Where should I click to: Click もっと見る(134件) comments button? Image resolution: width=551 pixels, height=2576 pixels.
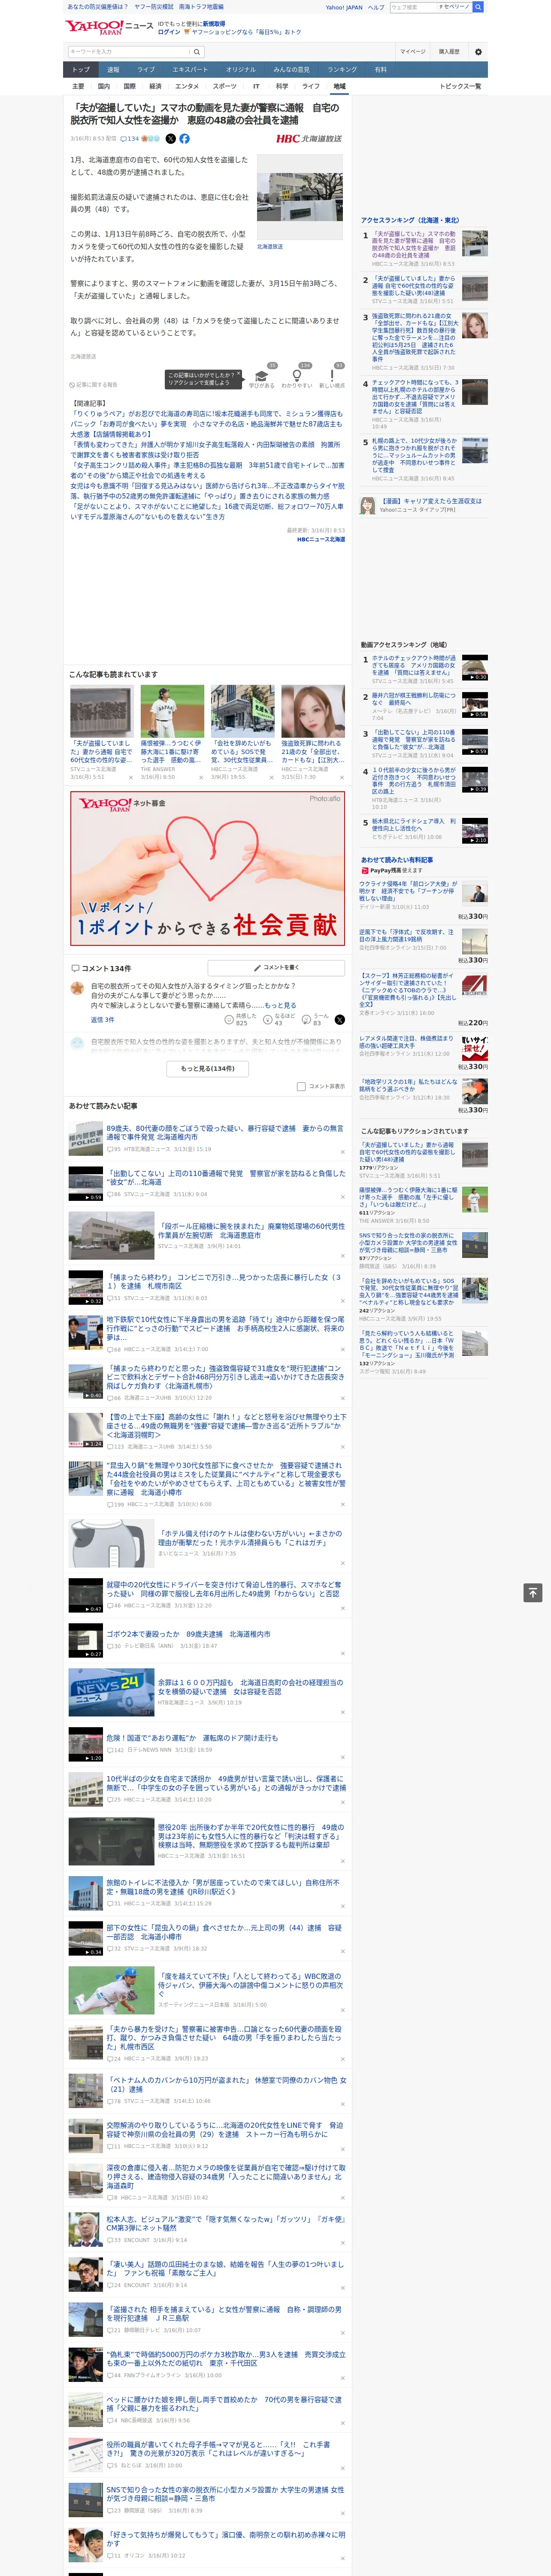click(x=208, y=1068)
